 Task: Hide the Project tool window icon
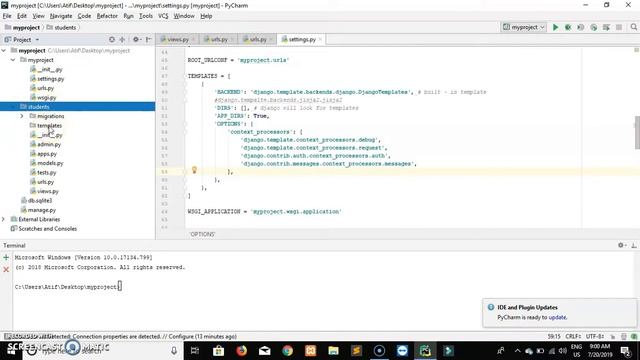point(148,40)
